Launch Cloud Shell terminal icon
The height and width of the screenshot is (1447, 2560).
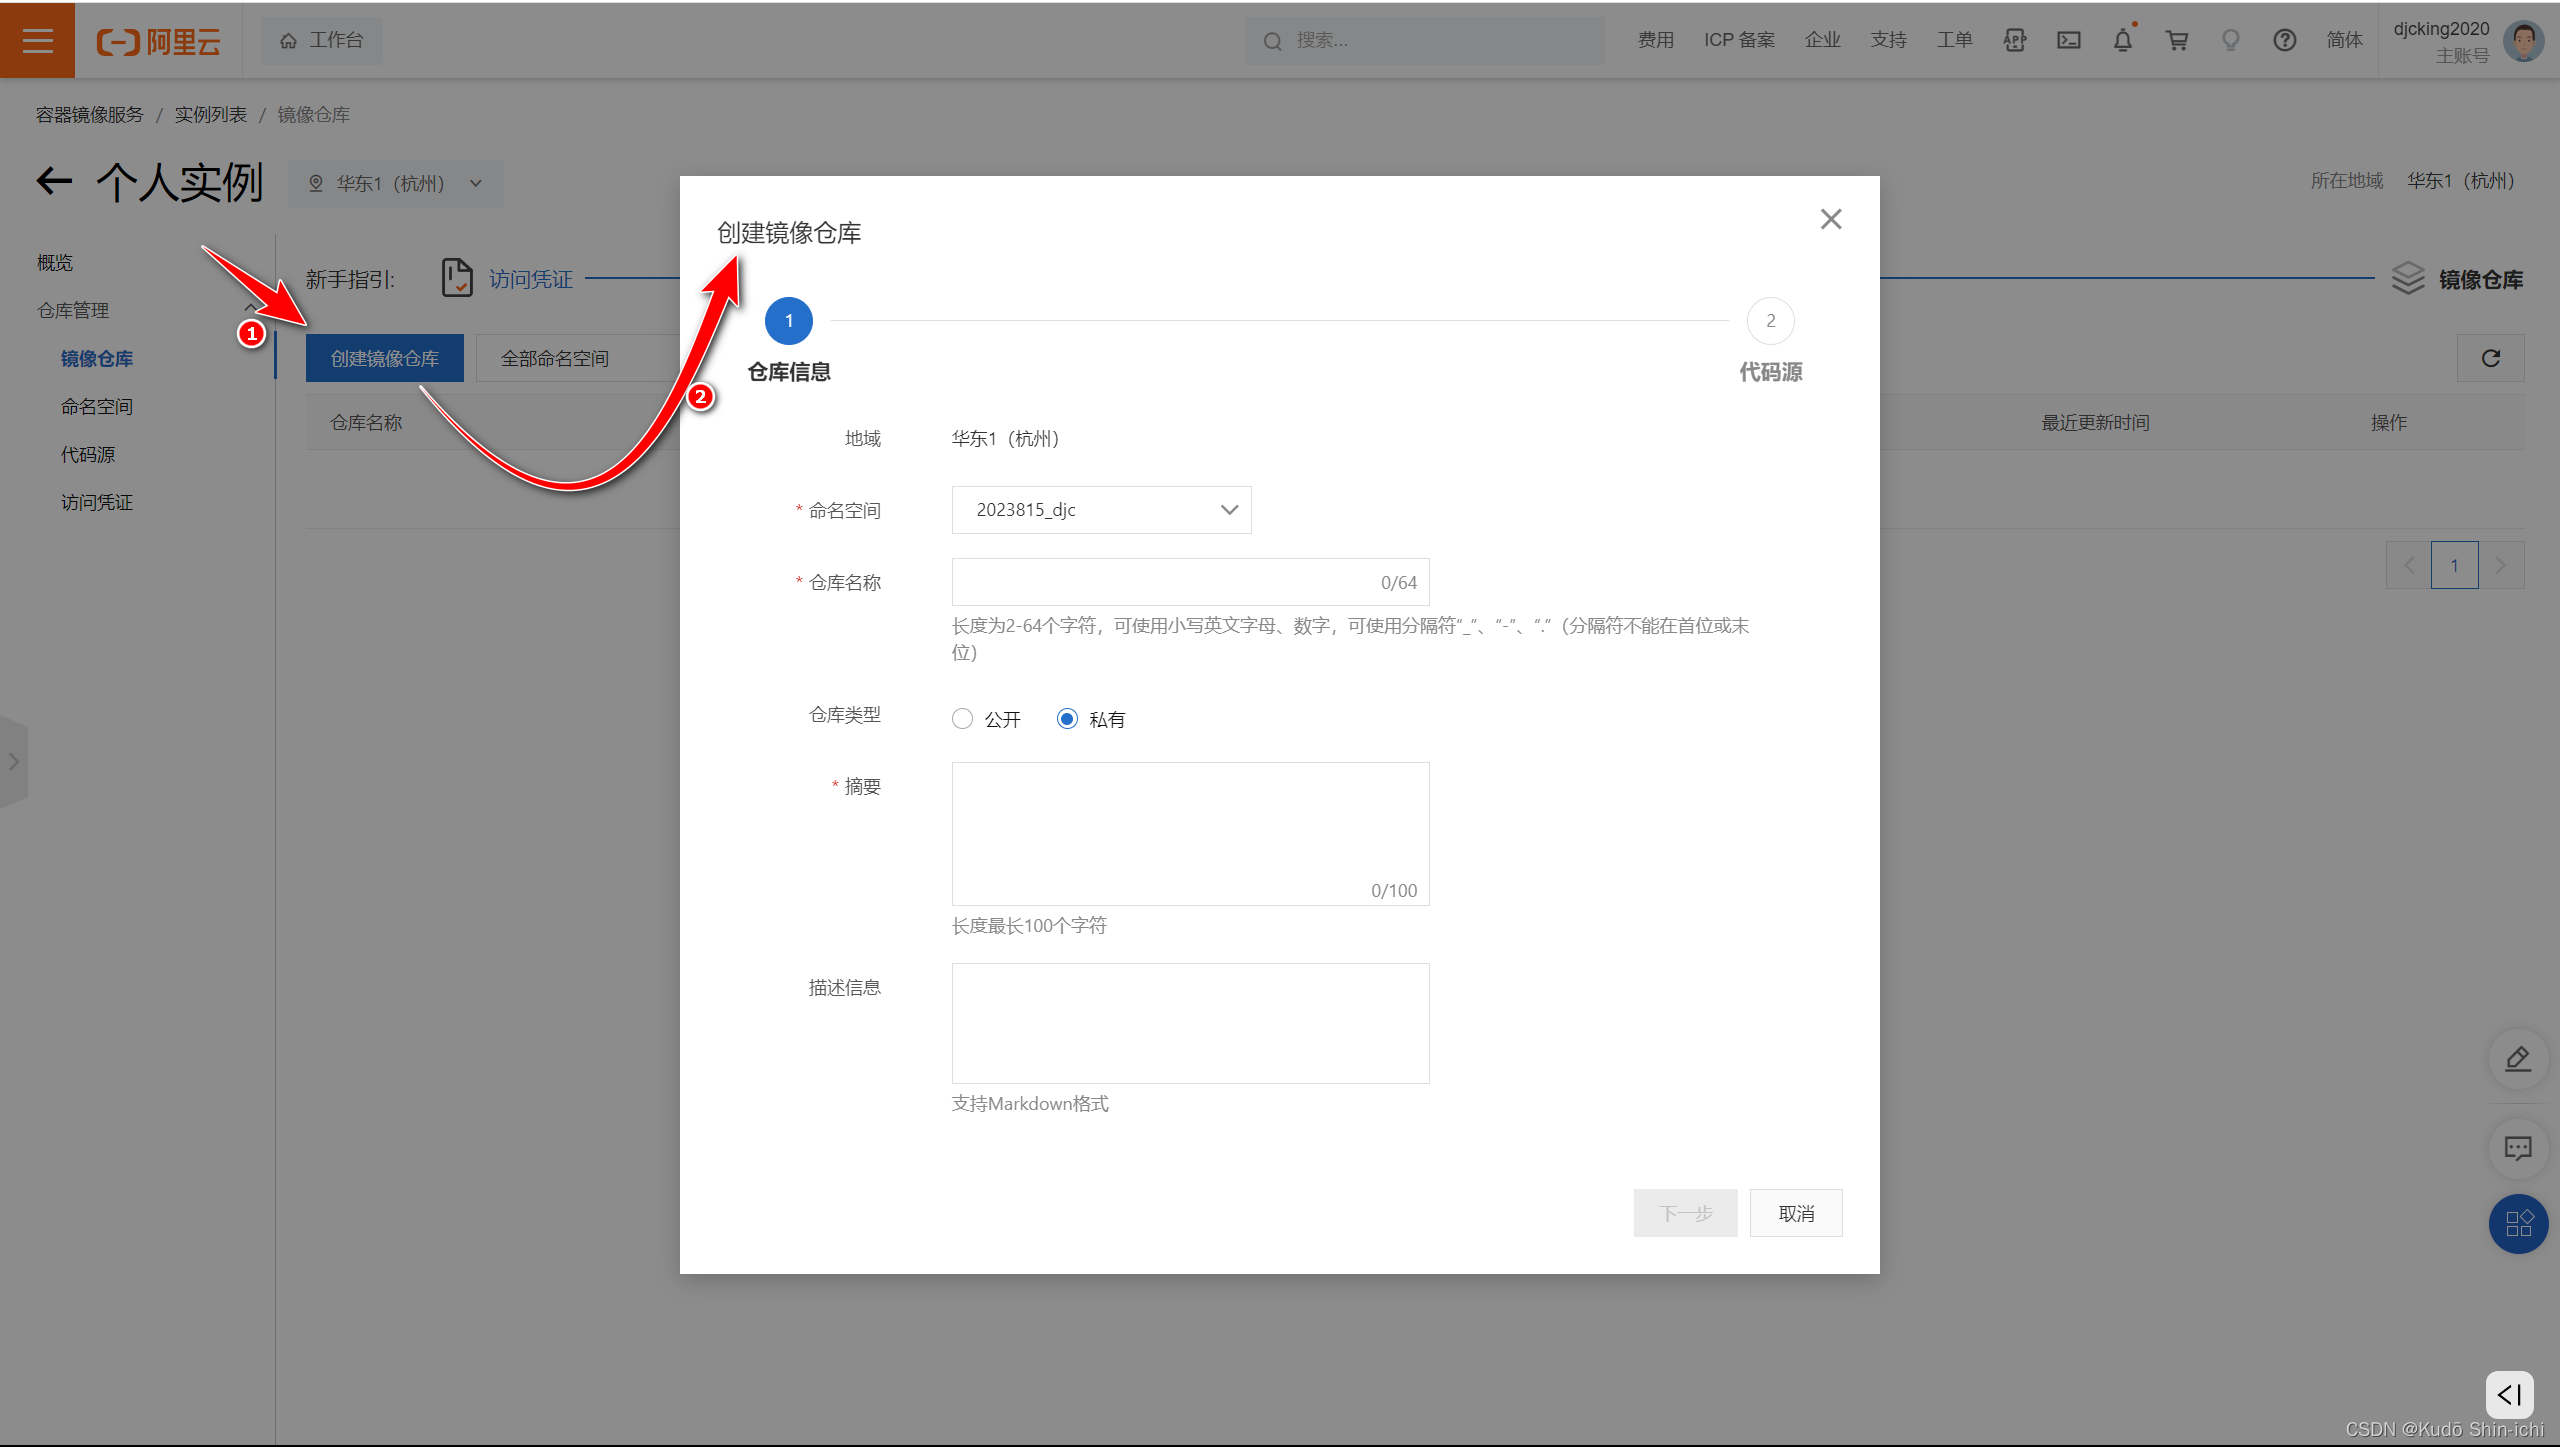pyautogui.click(x=2068, y=40)
